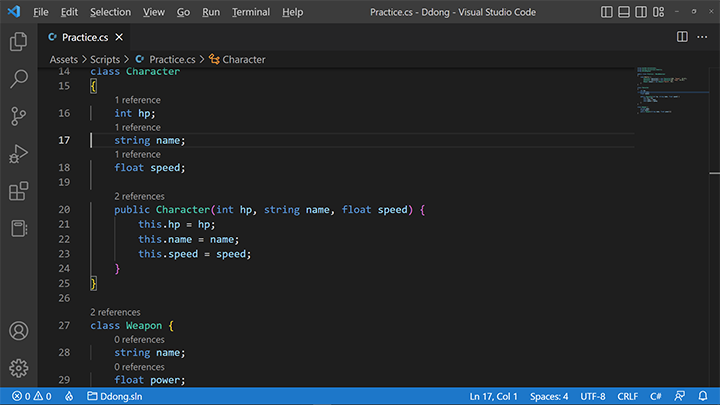The width and height of the screenshot is (720, 405).
Task: Change indentation via Spaces: 4
Action: point(549,396)
